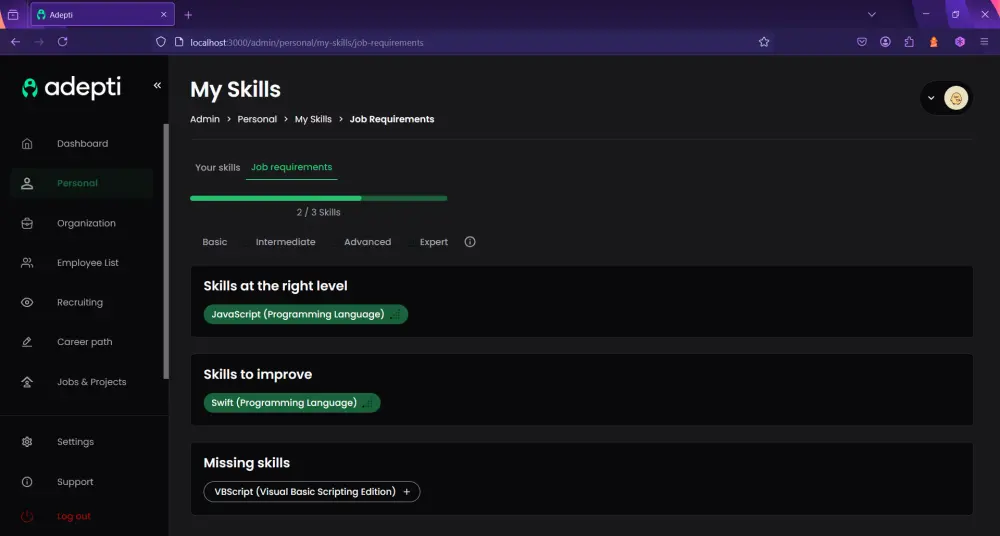Click the Swift (Programming Language) chip

291,403
